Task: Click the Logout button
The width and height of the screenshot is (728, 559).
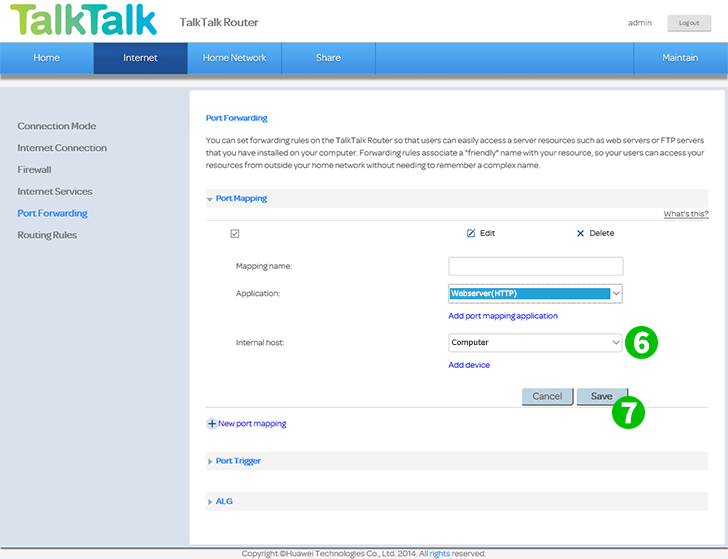Action: (x=689, y=23)
